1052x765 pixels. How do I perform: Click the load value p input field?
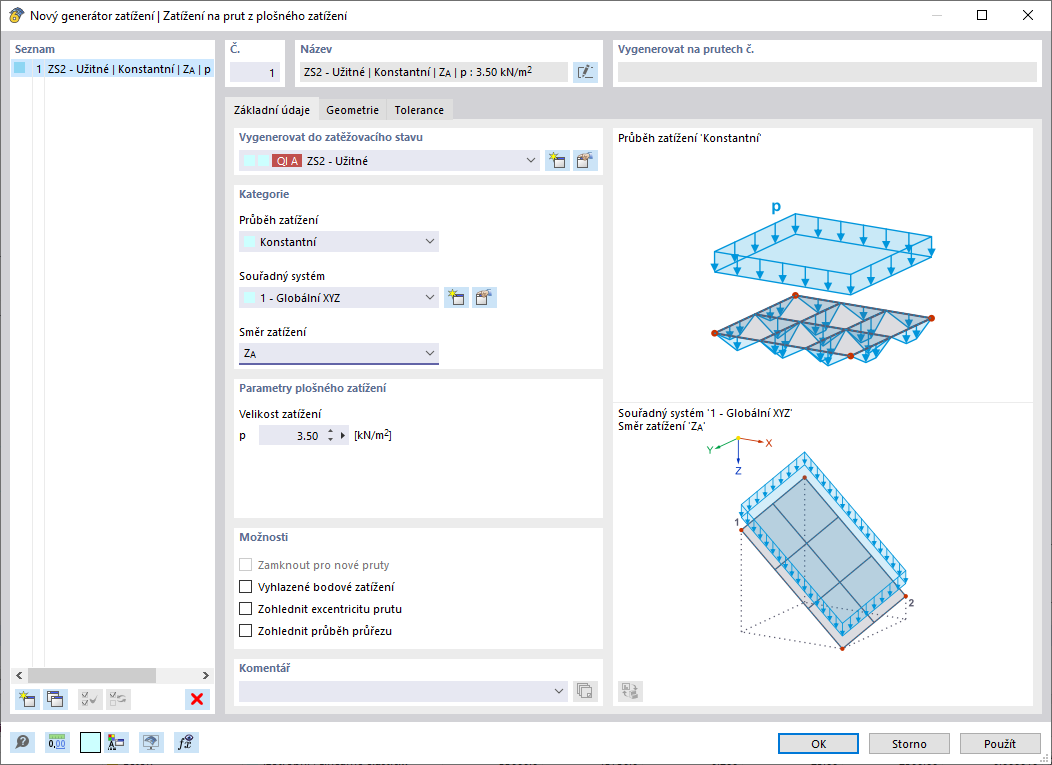click(291, 436)
